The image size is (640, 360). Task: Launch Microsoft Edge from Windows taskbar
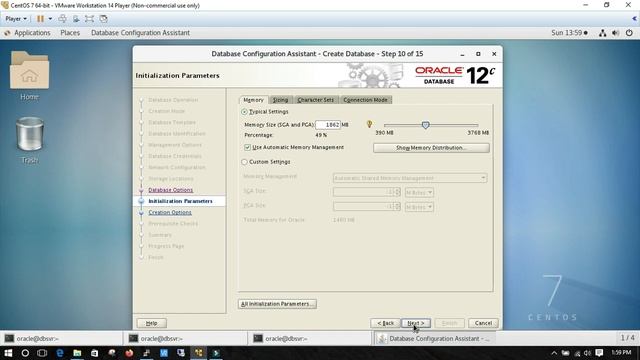[x=60, y=353]
